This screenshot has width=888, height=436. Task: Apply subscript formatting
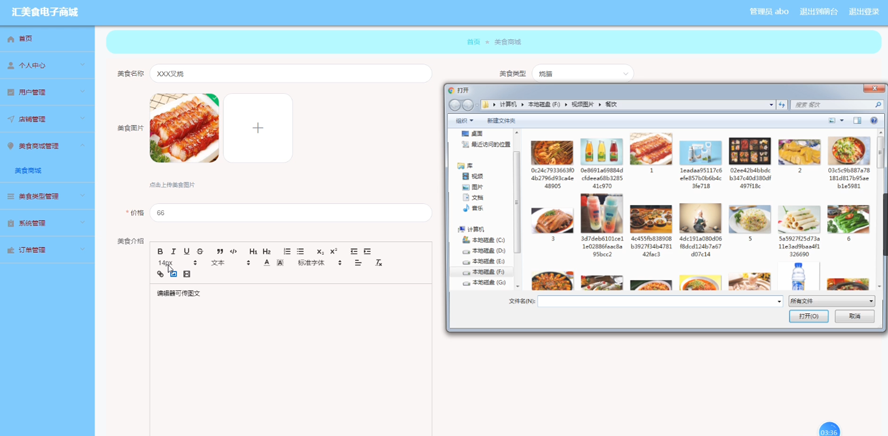coord(320,251)
